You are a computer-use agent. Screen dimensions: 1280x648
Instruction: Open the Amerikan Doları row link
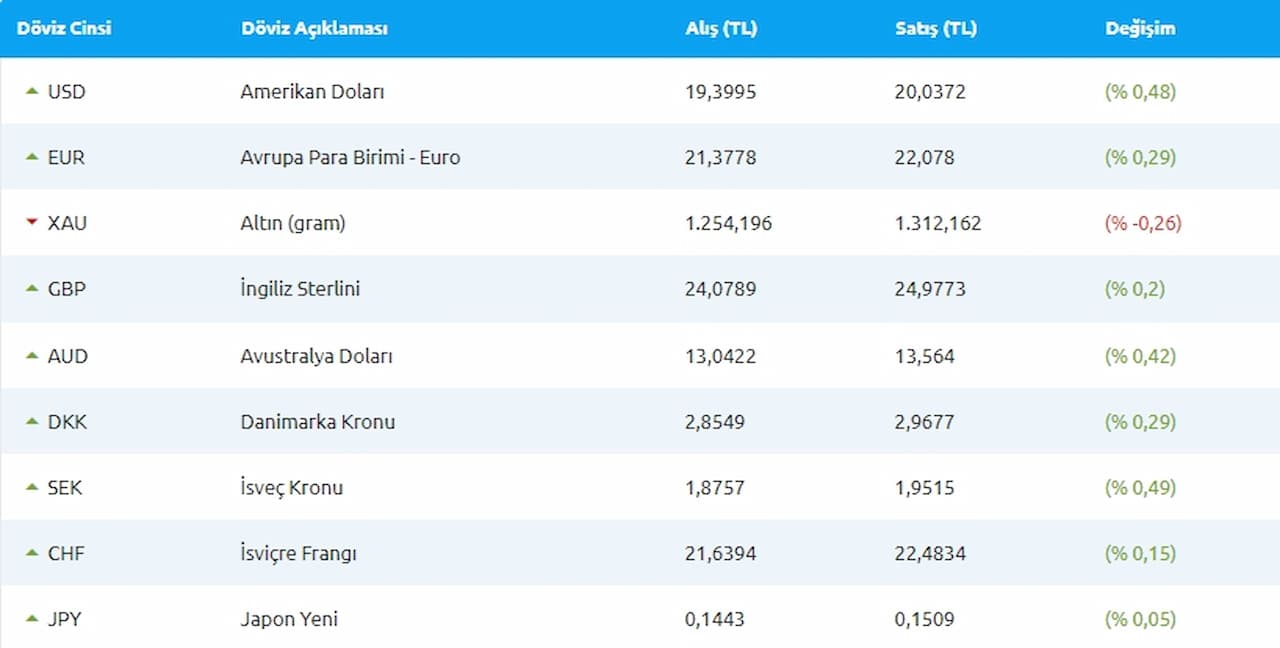click(x=312, y=92)
